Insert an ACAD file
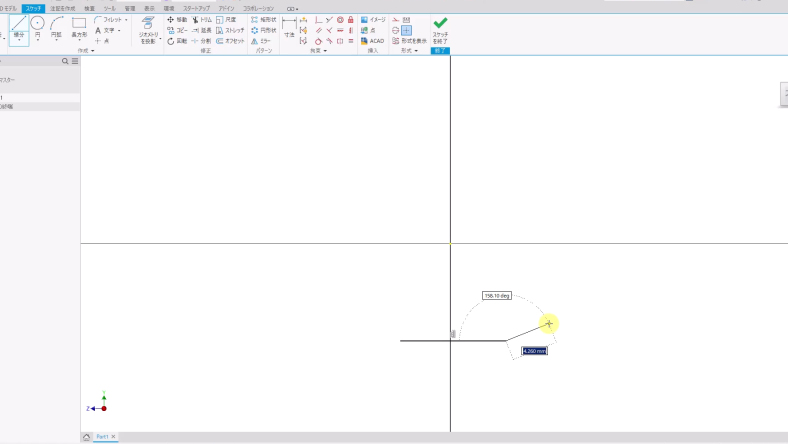 point(372,41)
